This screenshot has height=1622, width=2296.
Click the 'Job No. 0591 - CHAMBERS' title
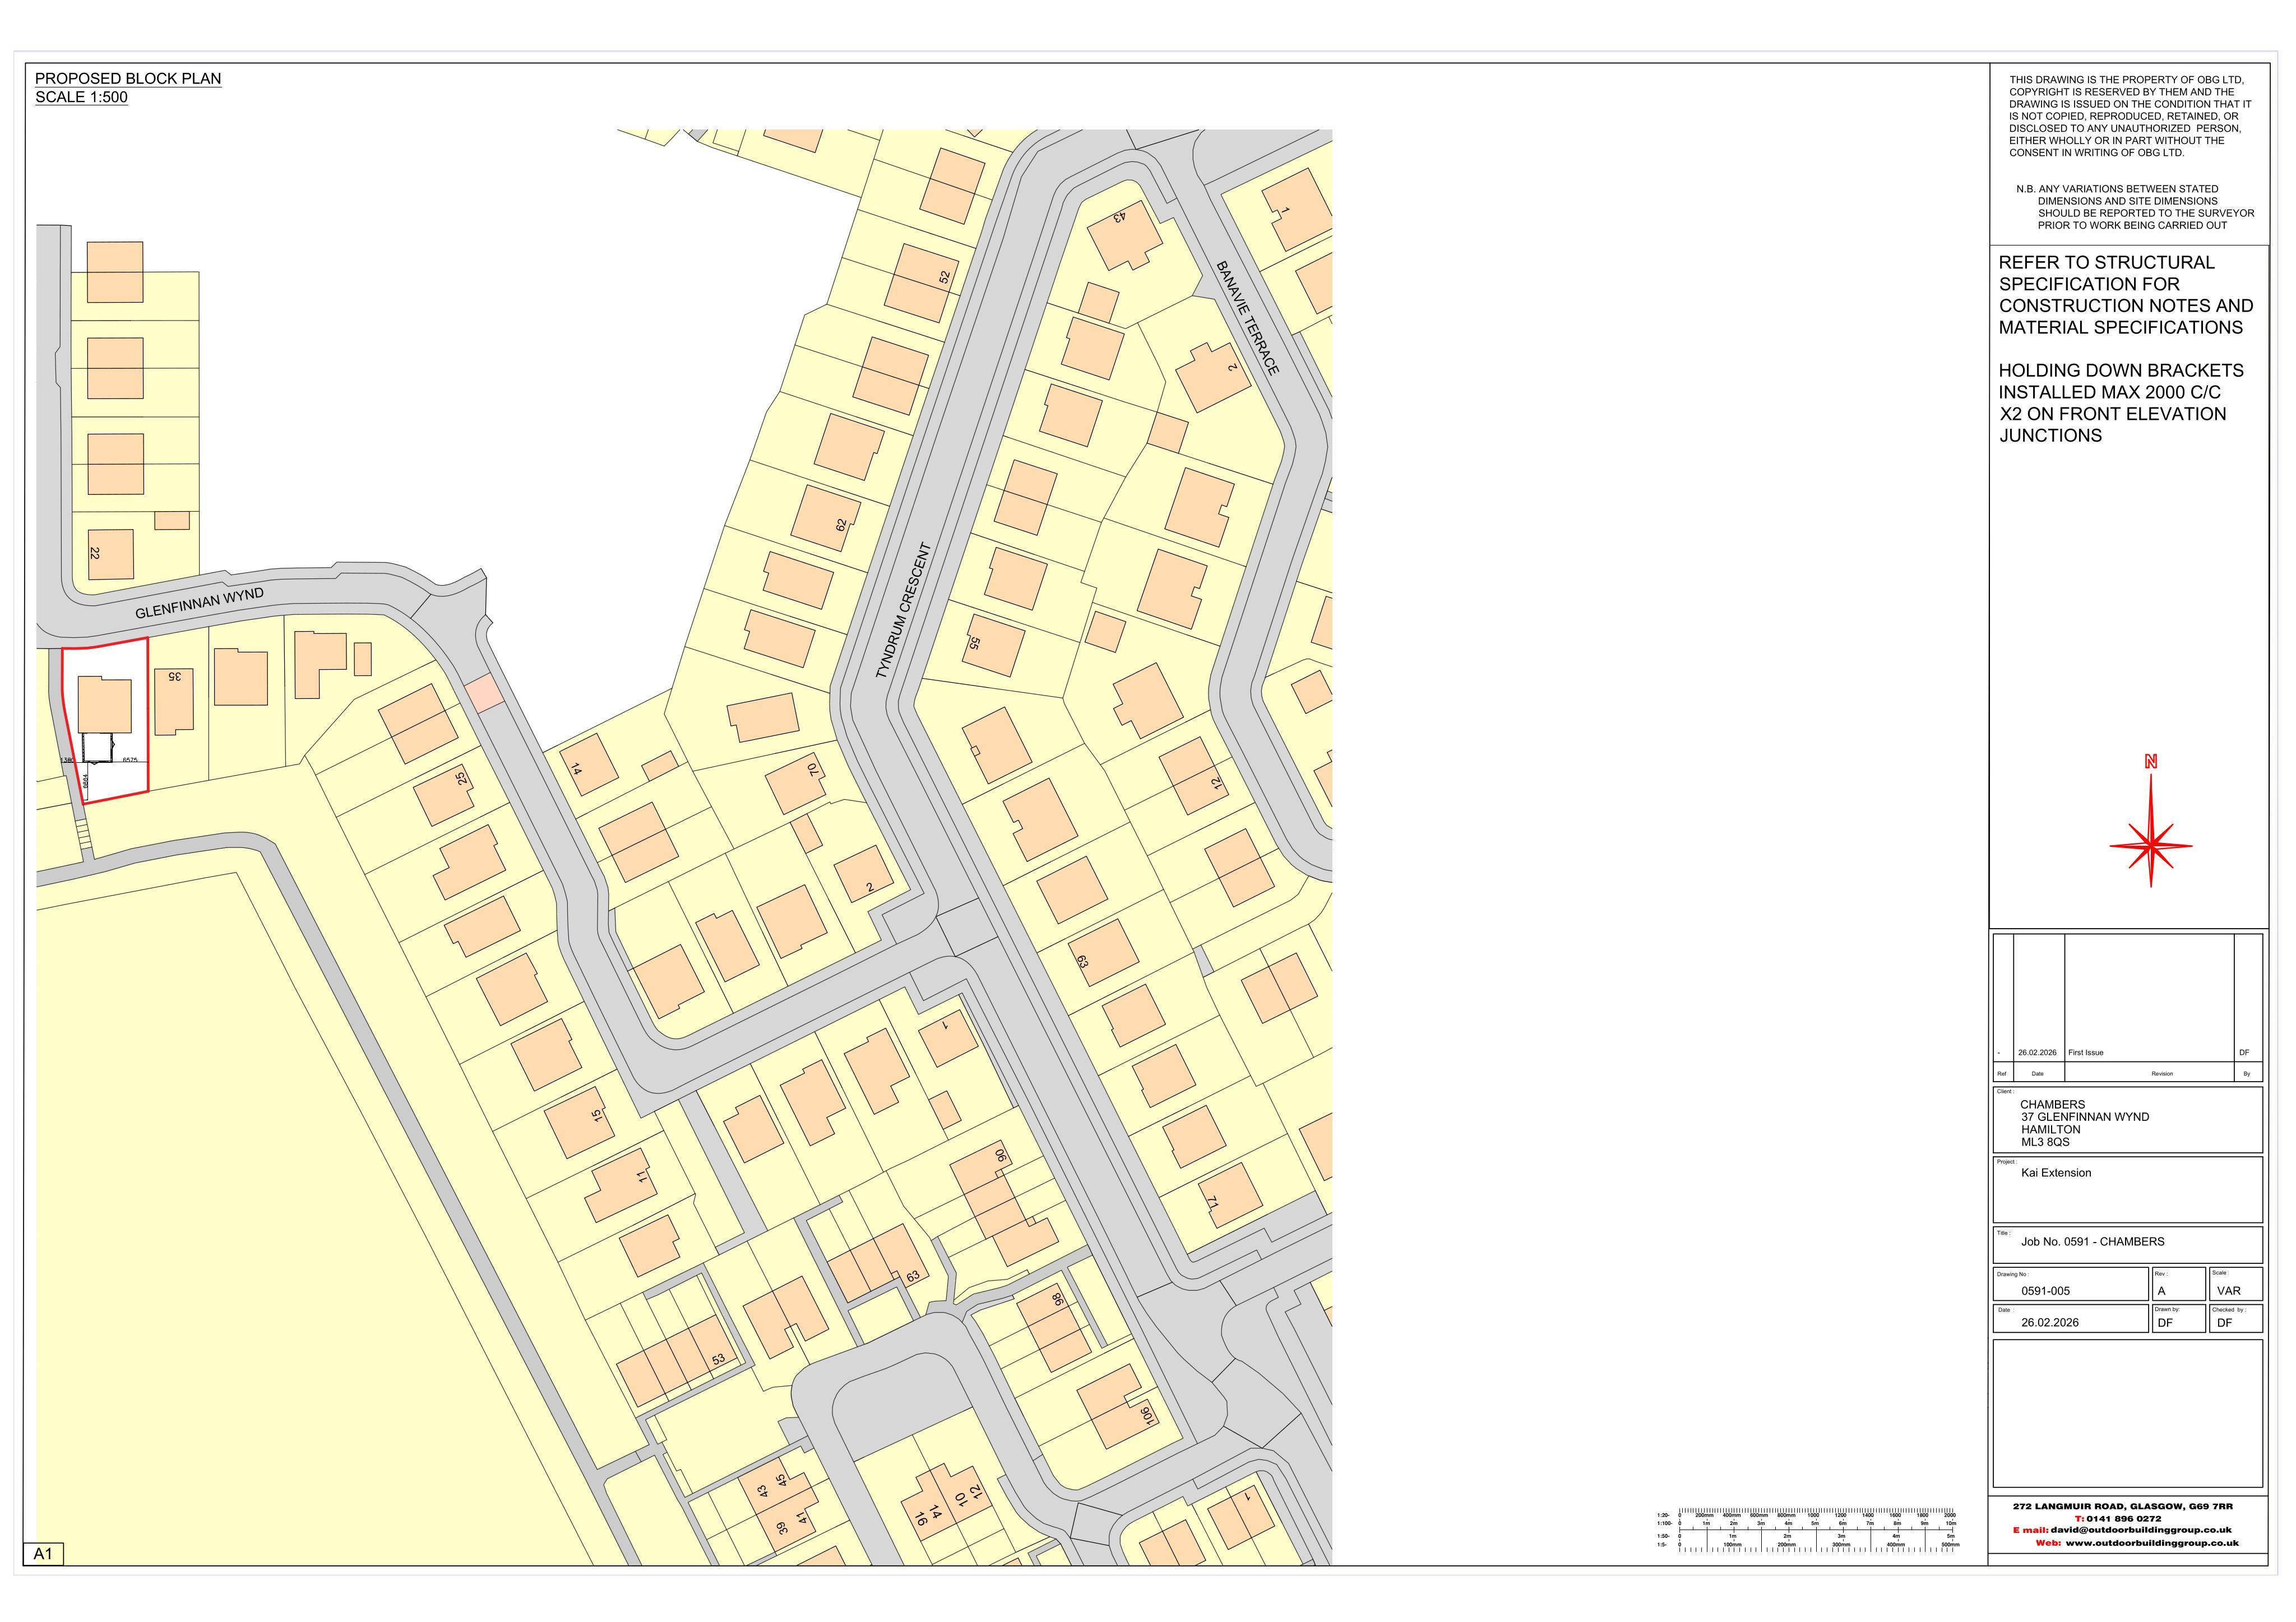pyautogui.click(x=2093, y=1241)
